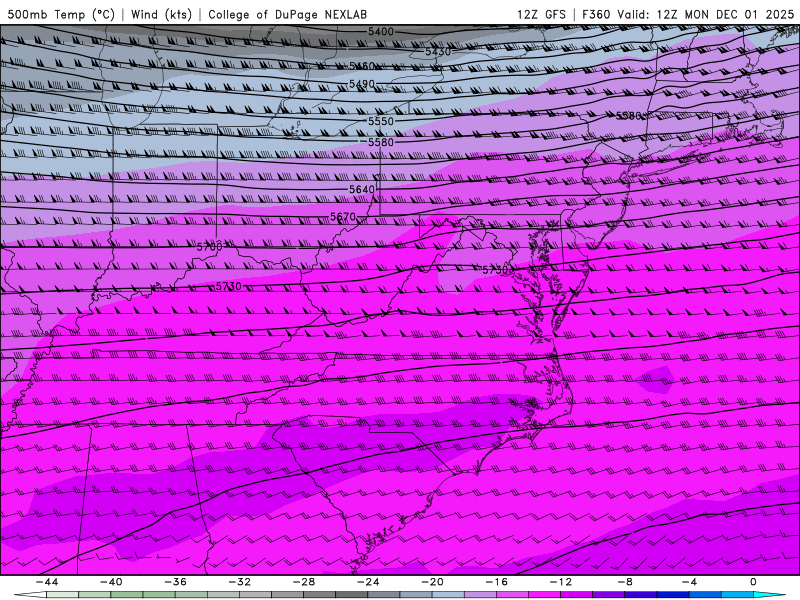Click the 5400 height contour label
This screenshot has height=600, width=800.
pos(381,32)
